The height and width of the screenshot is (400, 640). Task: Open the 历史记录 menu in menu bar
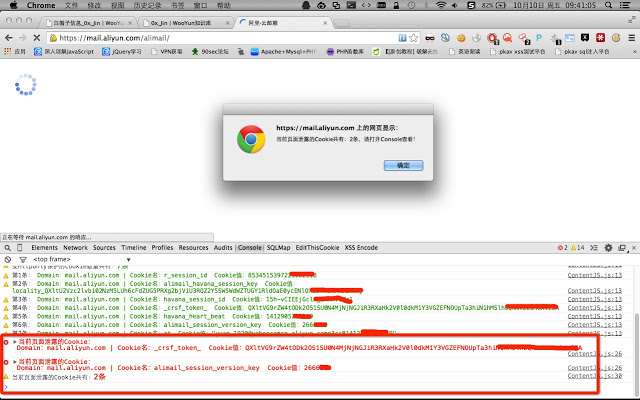147,5
